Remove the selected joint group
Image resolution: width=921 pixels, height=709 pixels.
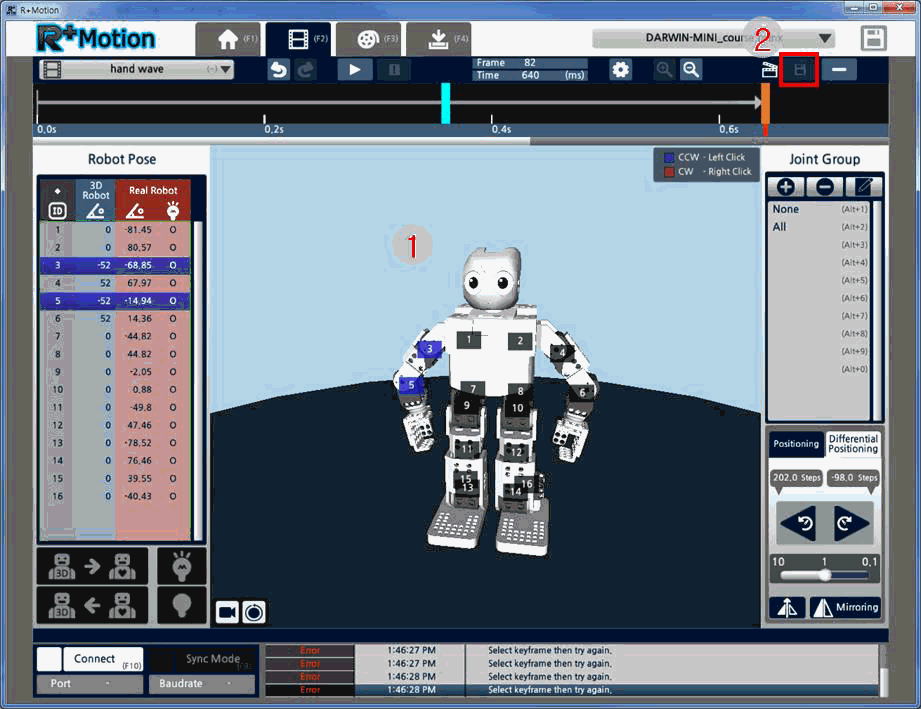(x=825, y=187)
